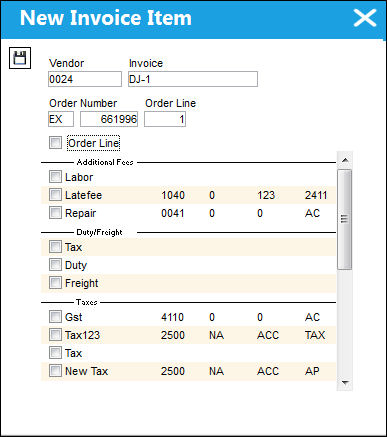Screen dimensions: 387x437
Task: Click the New Tax code AP
Action: pyautogui.click(x=312, y=371)
